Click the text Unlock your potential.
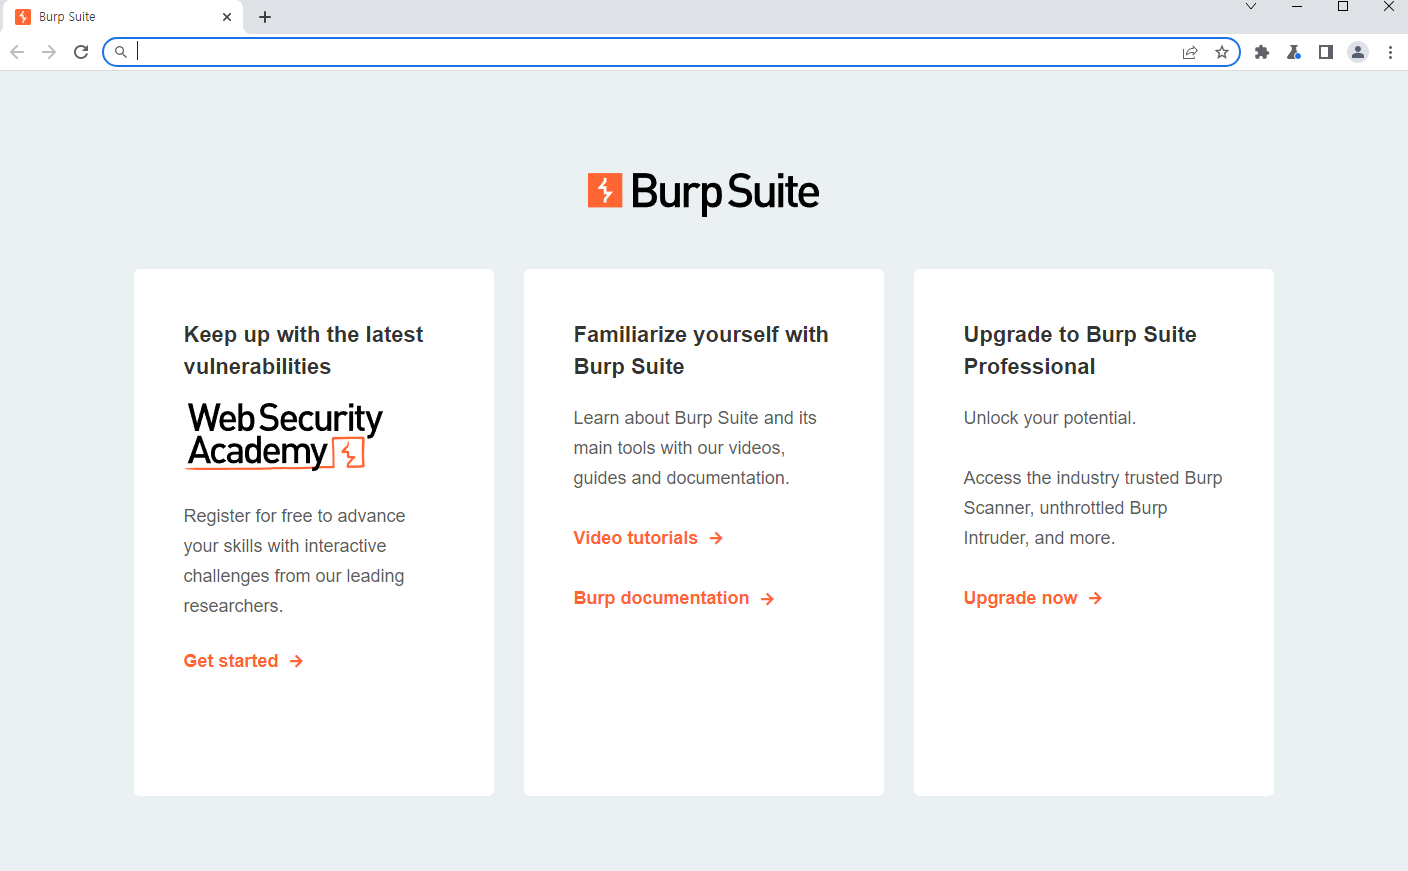The width and height of the screenshot is (1408, 871). pyautogui.click(x=1050, y=418)
